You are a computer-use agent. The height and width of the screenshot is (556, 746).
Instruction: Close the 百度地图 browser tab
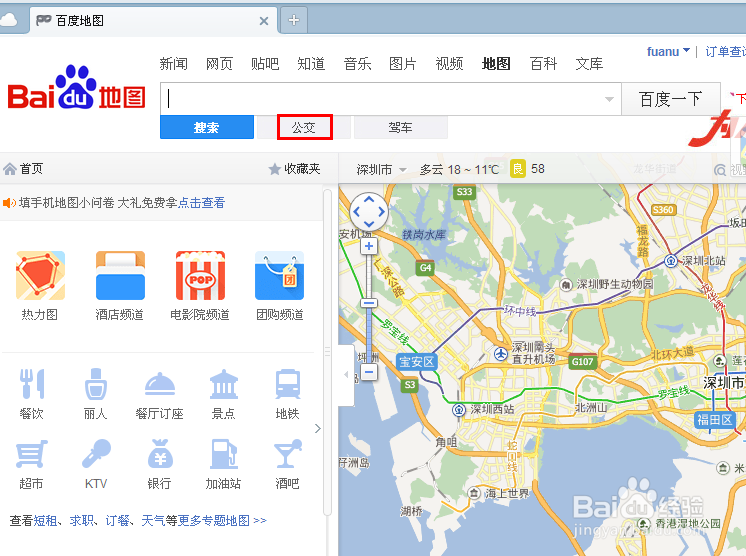point(264,21)
